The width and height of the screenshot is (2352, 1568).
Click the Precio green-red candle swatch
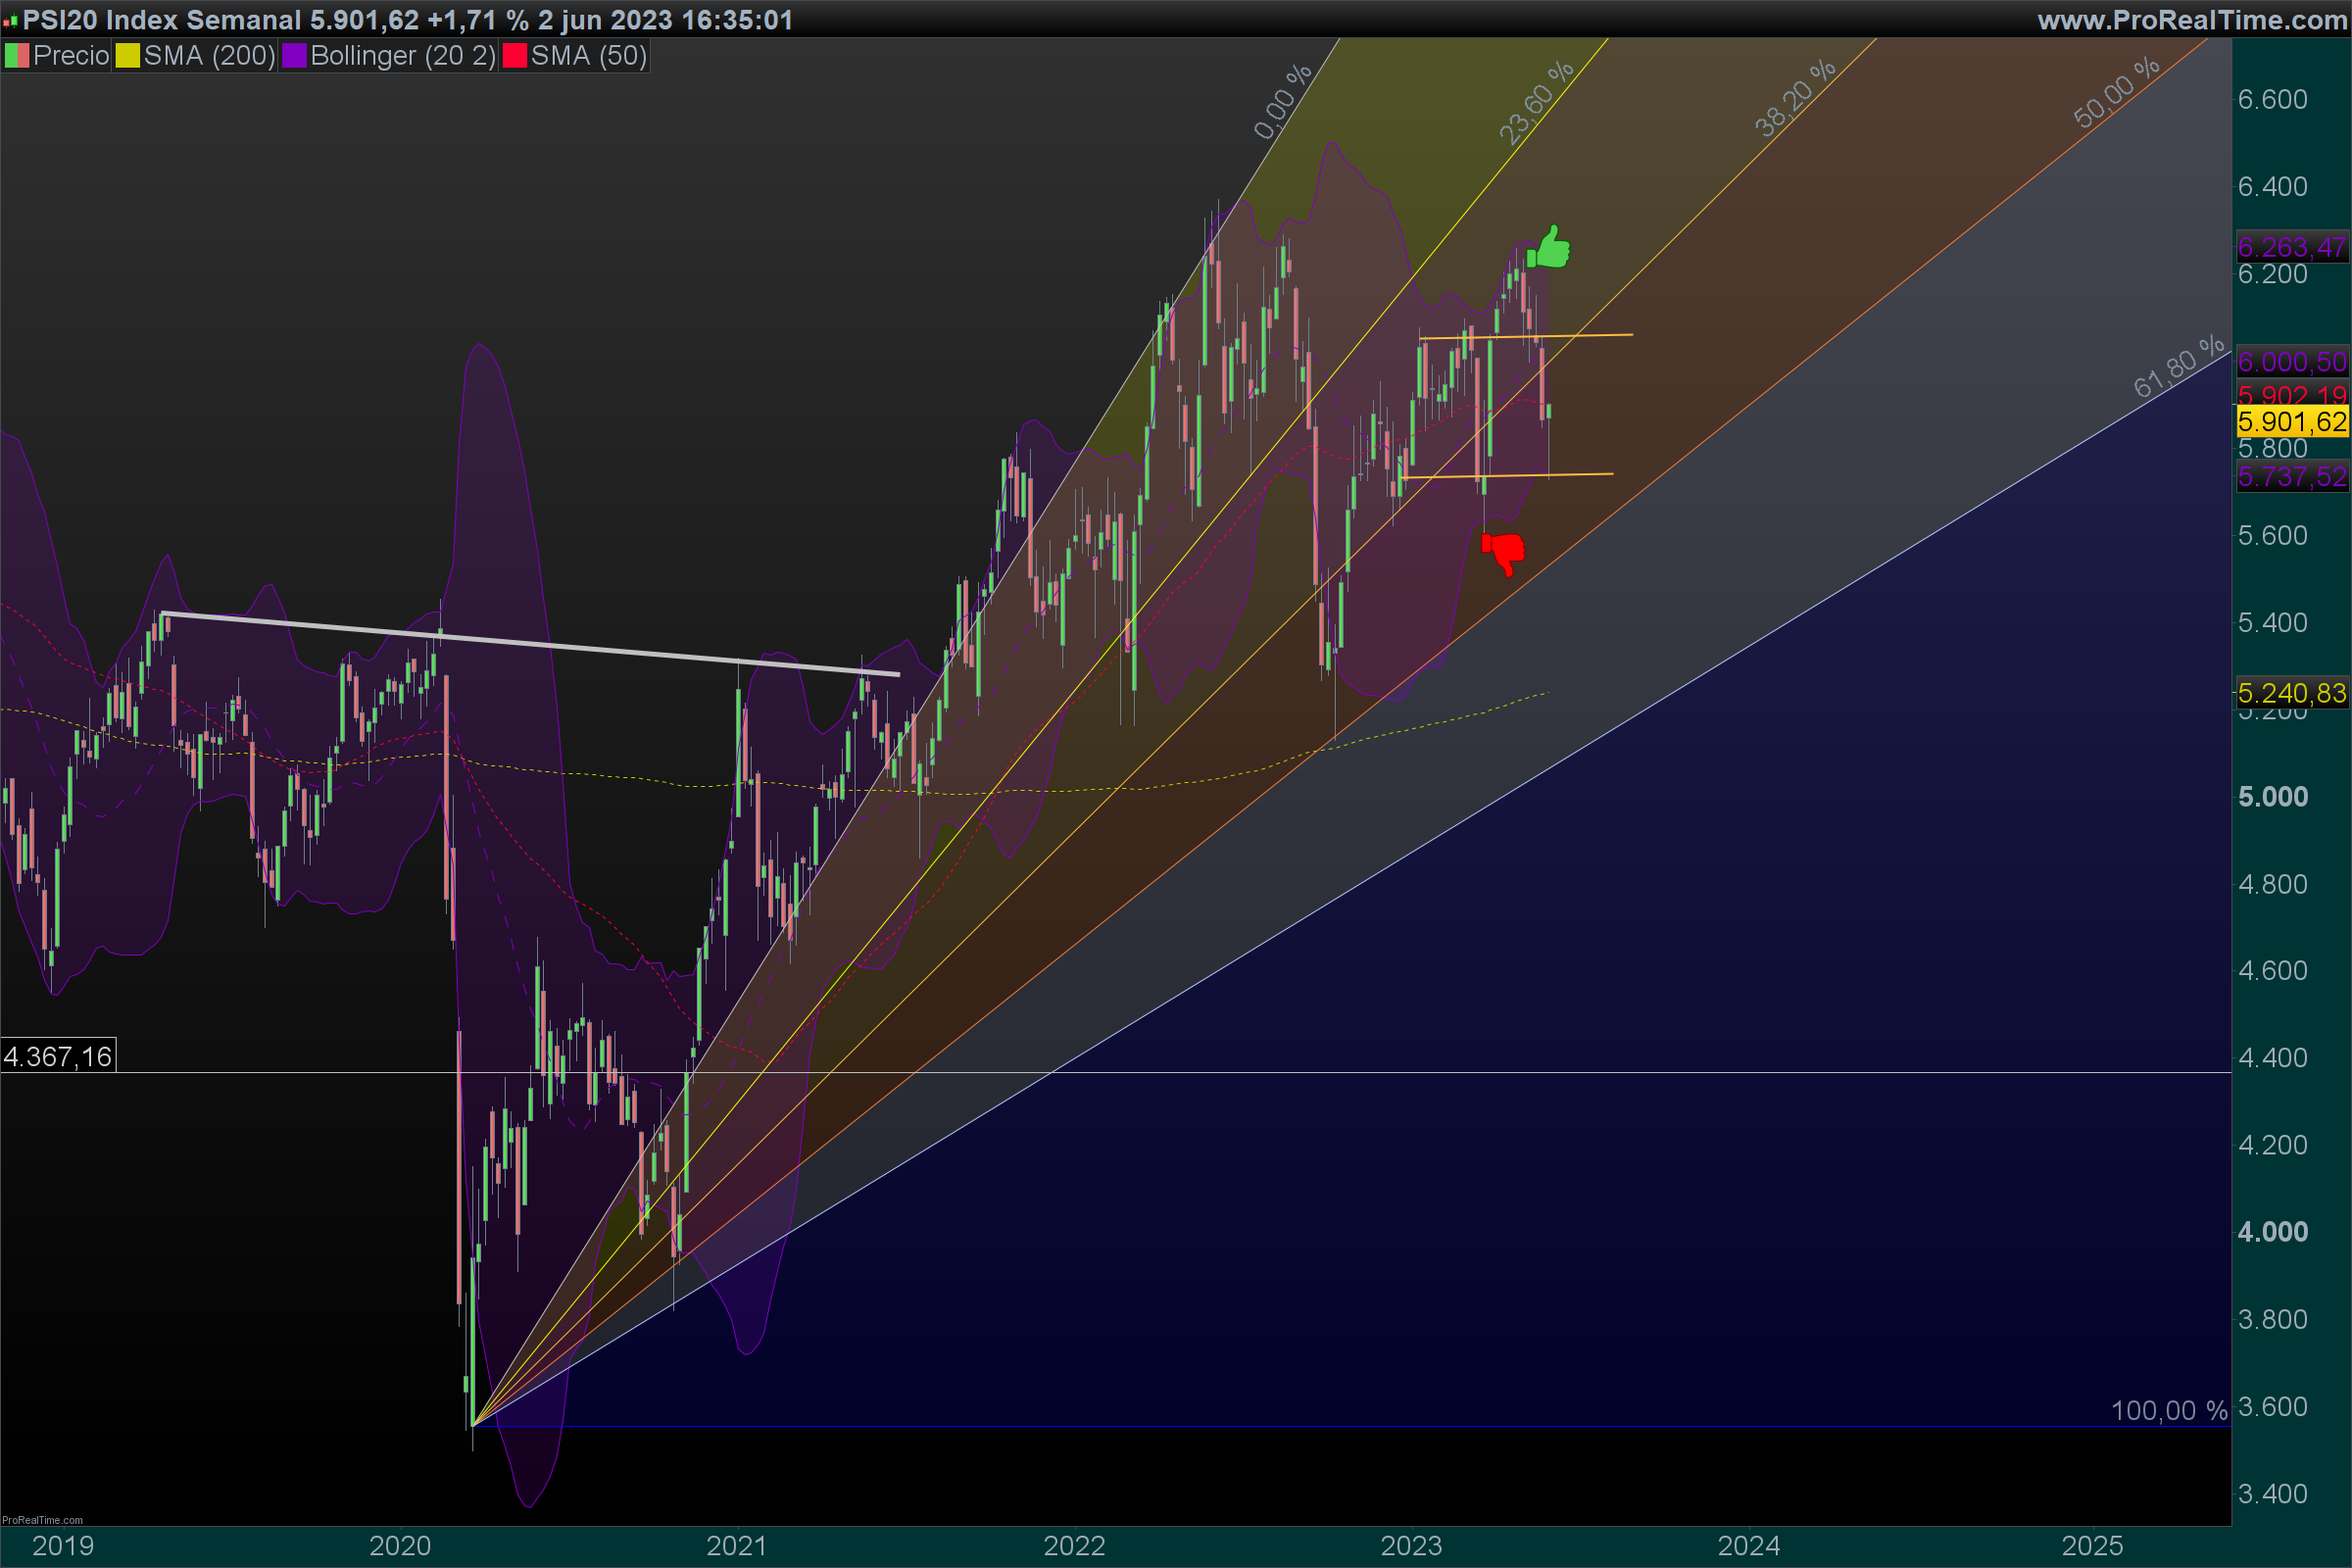click(x=16, y=56)
